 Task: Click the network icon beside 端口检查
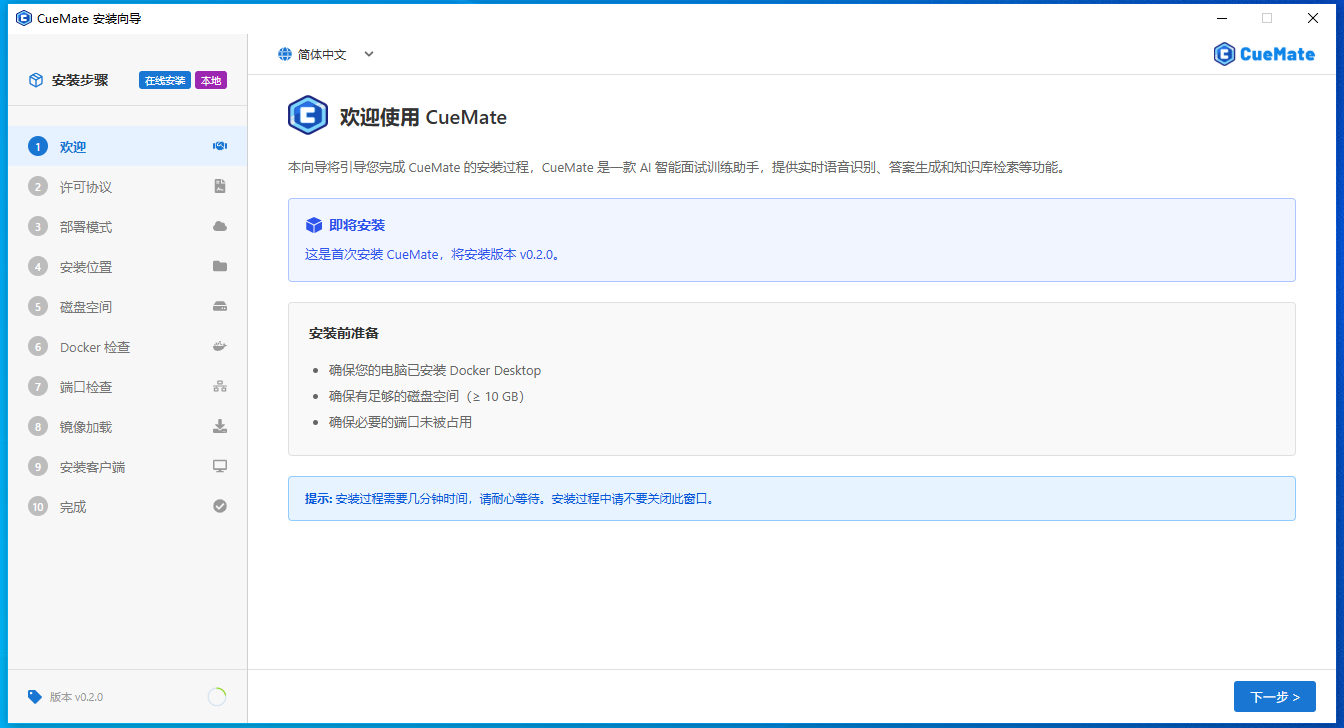tap(220, 386)
